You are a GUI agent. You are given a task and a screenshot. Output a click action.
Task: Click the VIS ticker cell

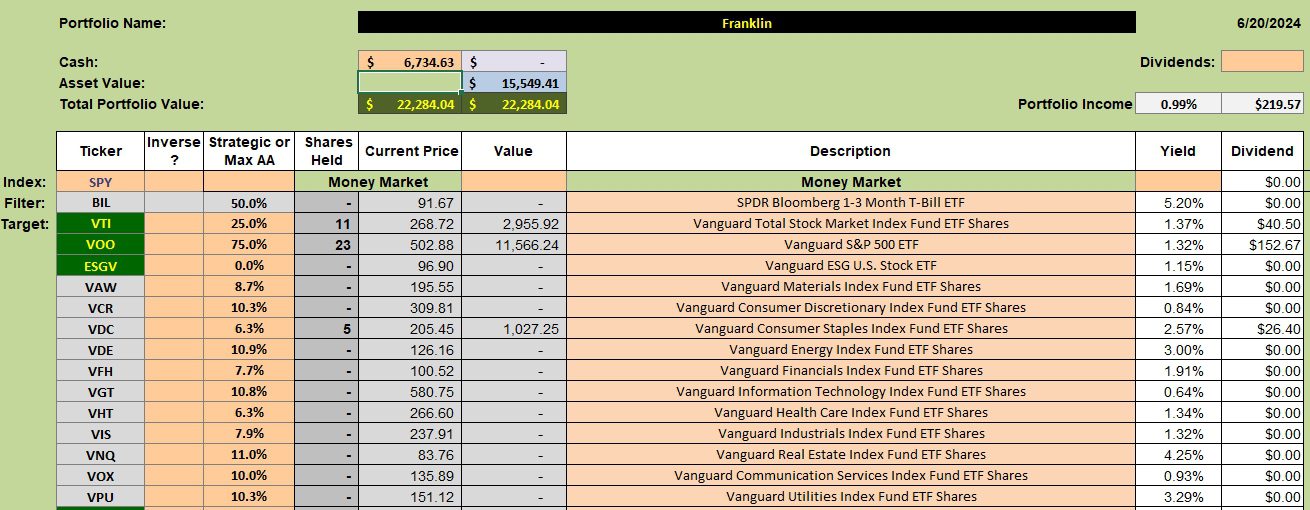coord(100,434)
